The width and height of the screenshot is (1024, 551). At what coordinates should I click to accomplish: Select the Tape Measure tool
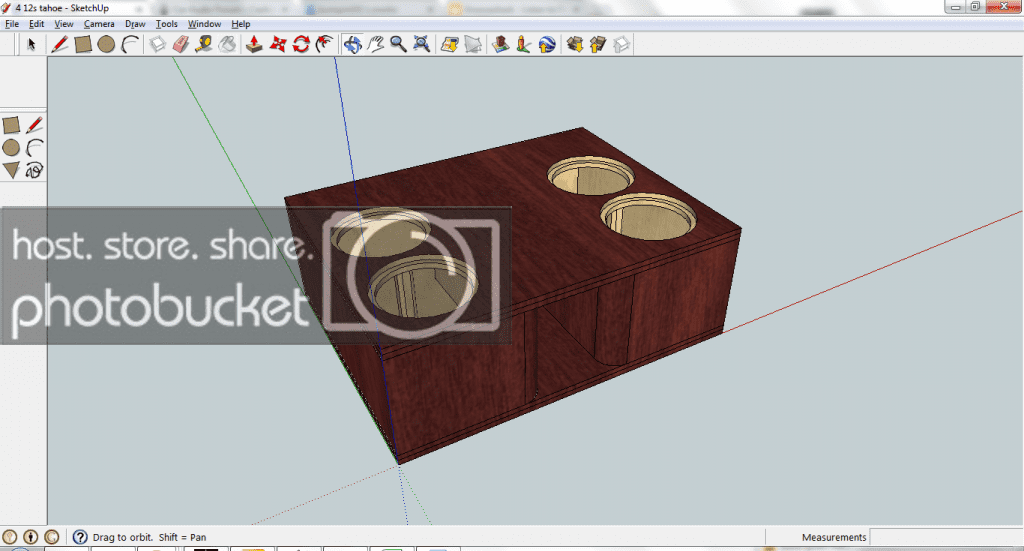(x=204, y=44)
